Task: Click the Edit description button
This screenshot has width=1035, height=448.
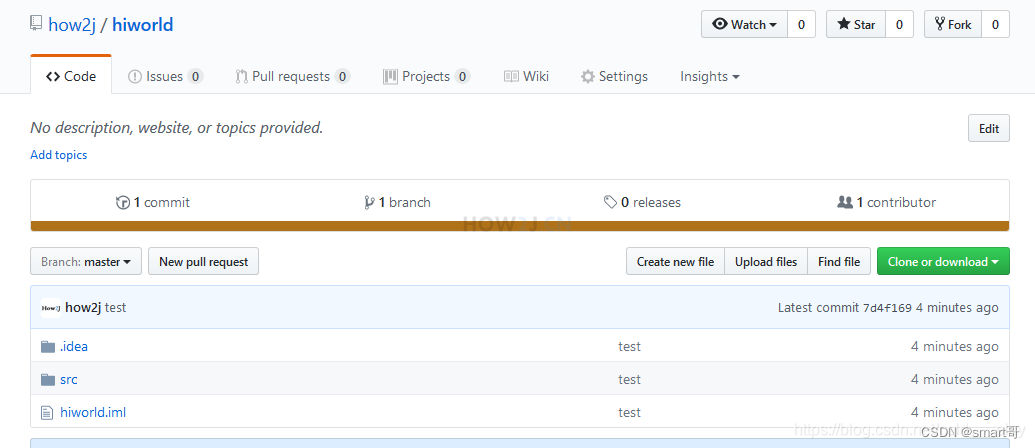Action: pos(989,129)
